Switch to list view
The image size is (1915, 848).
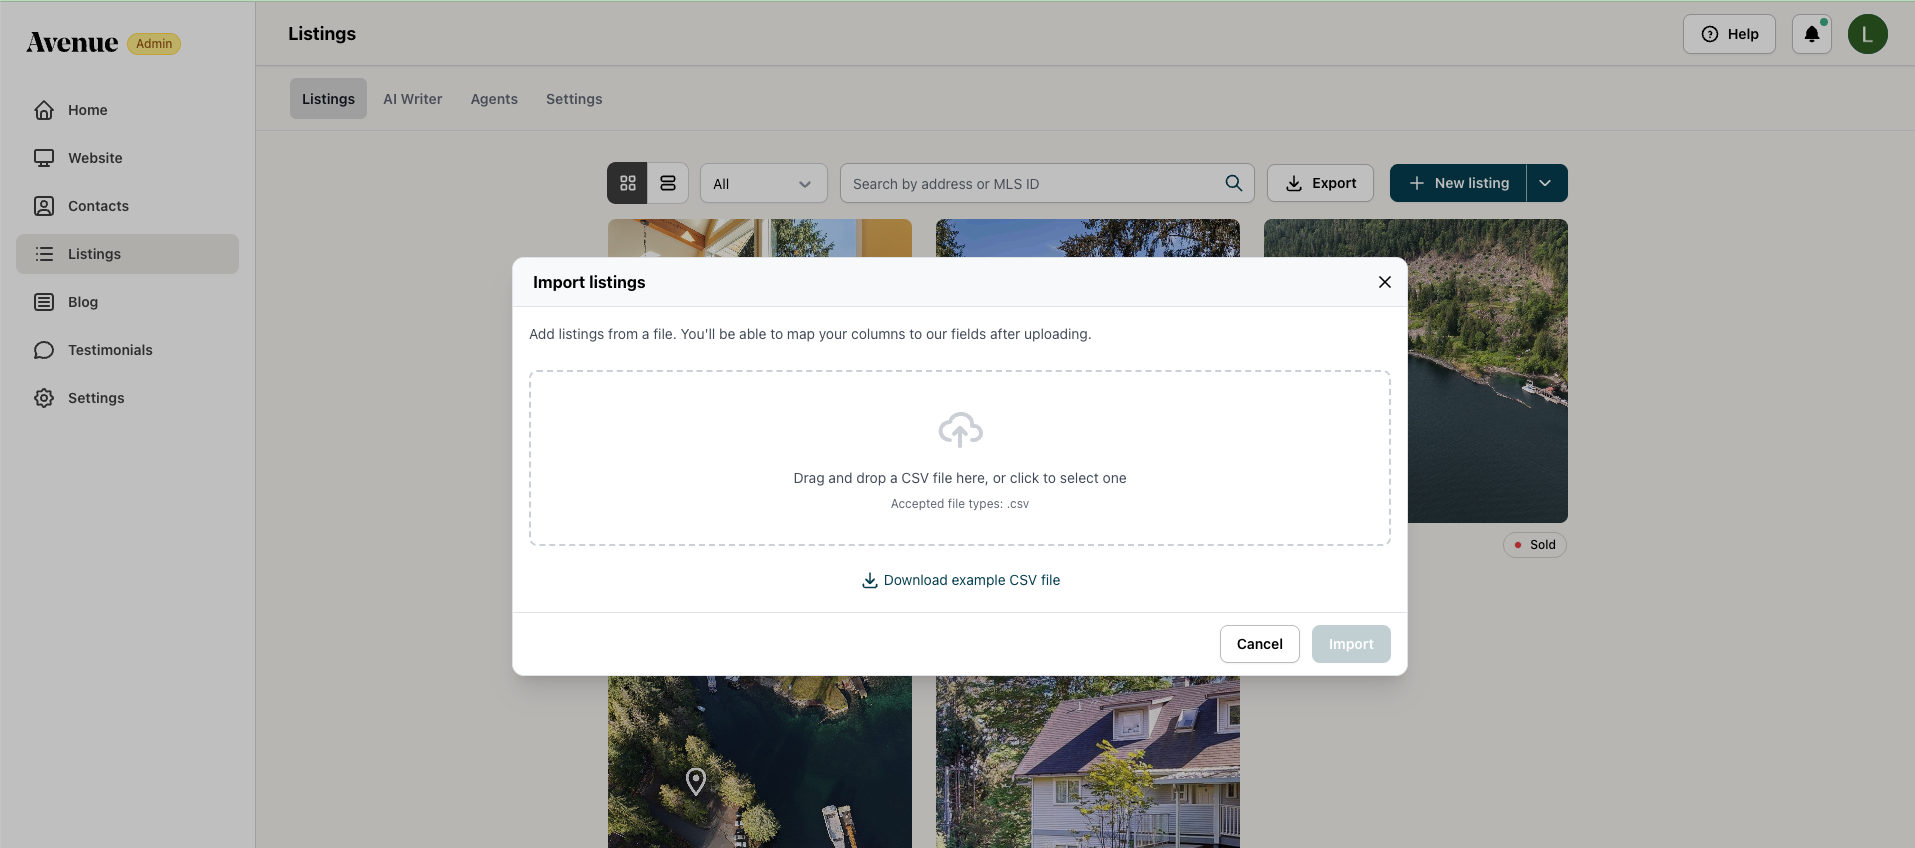point(668,183)
